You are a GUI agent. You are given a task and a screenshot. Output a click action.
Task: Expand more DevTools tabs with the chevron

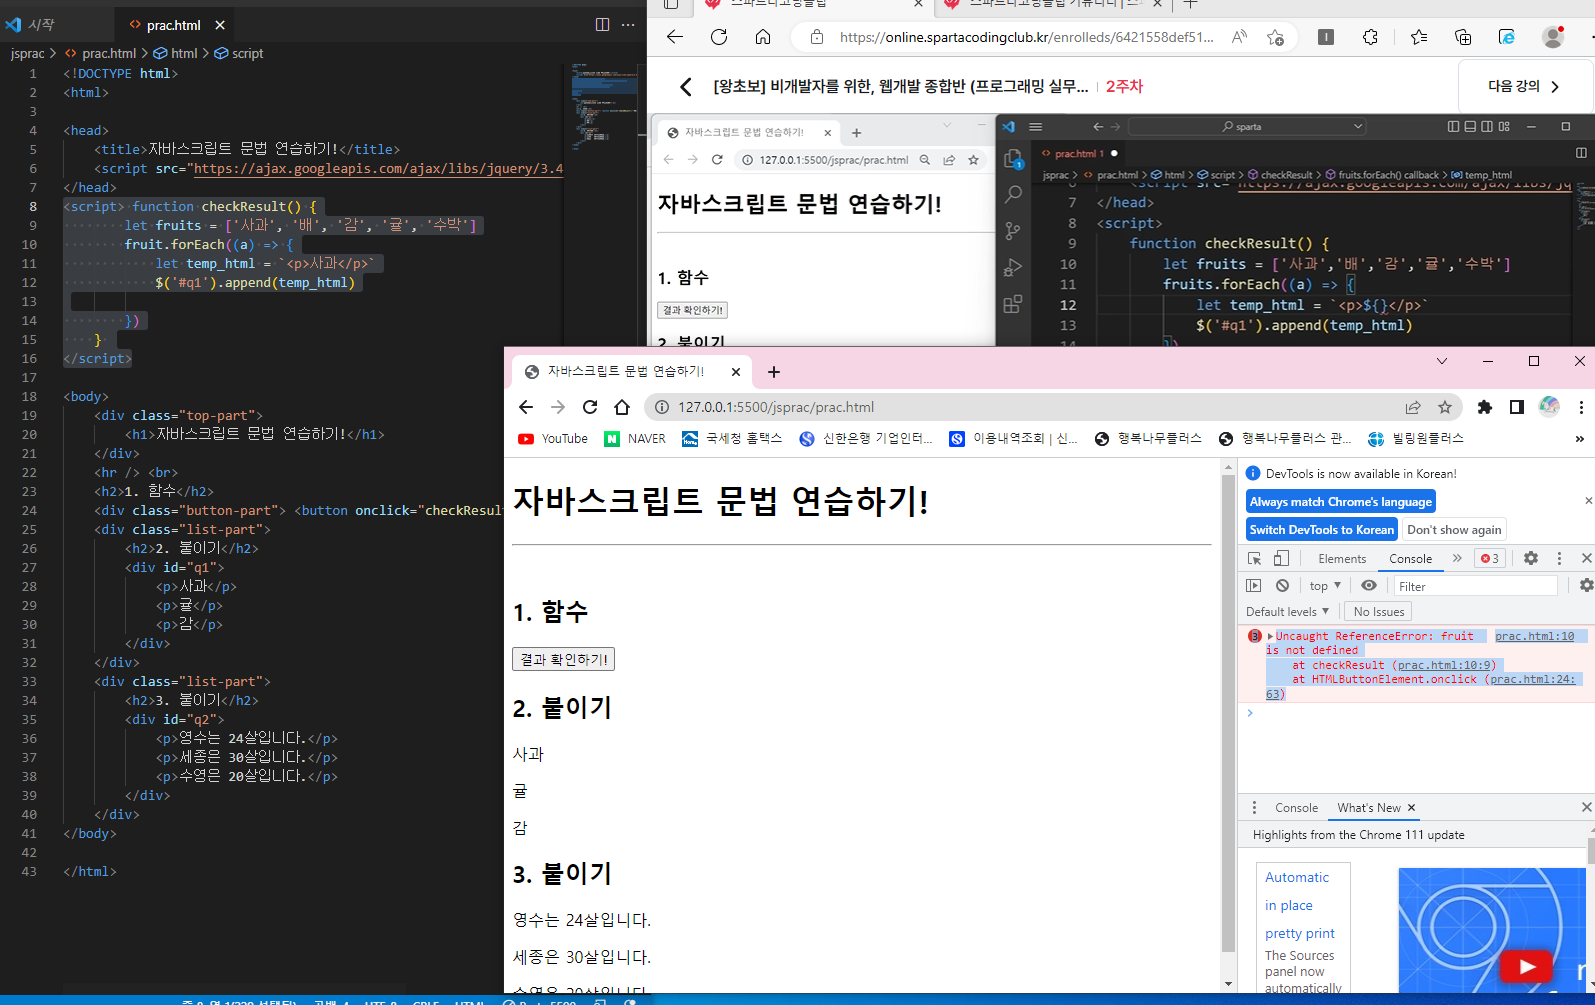tap(1457, 558)
